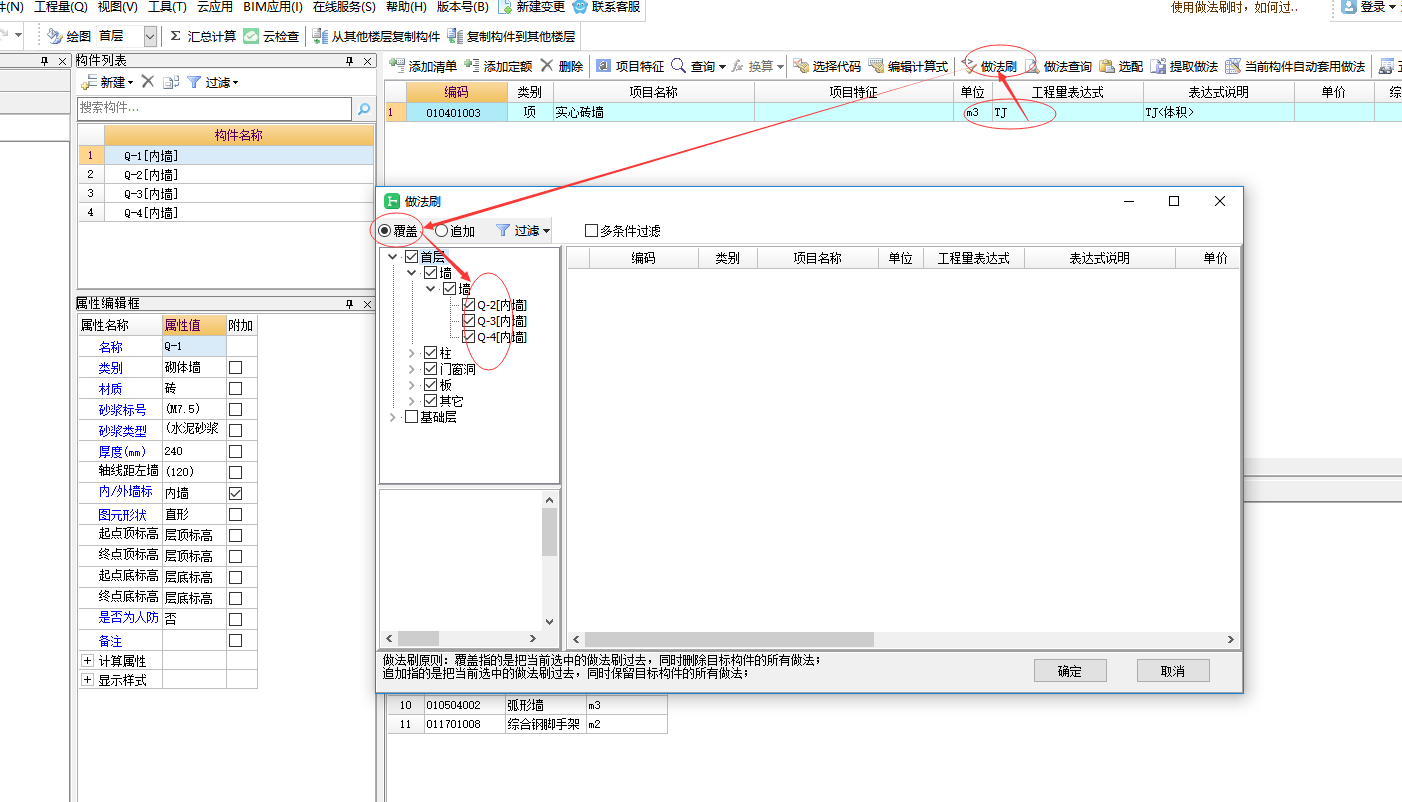Viewport: 1402px width, 802px height.
Task: Uncheck Q-4[内墙] in the tree
Action: [469, 337]
